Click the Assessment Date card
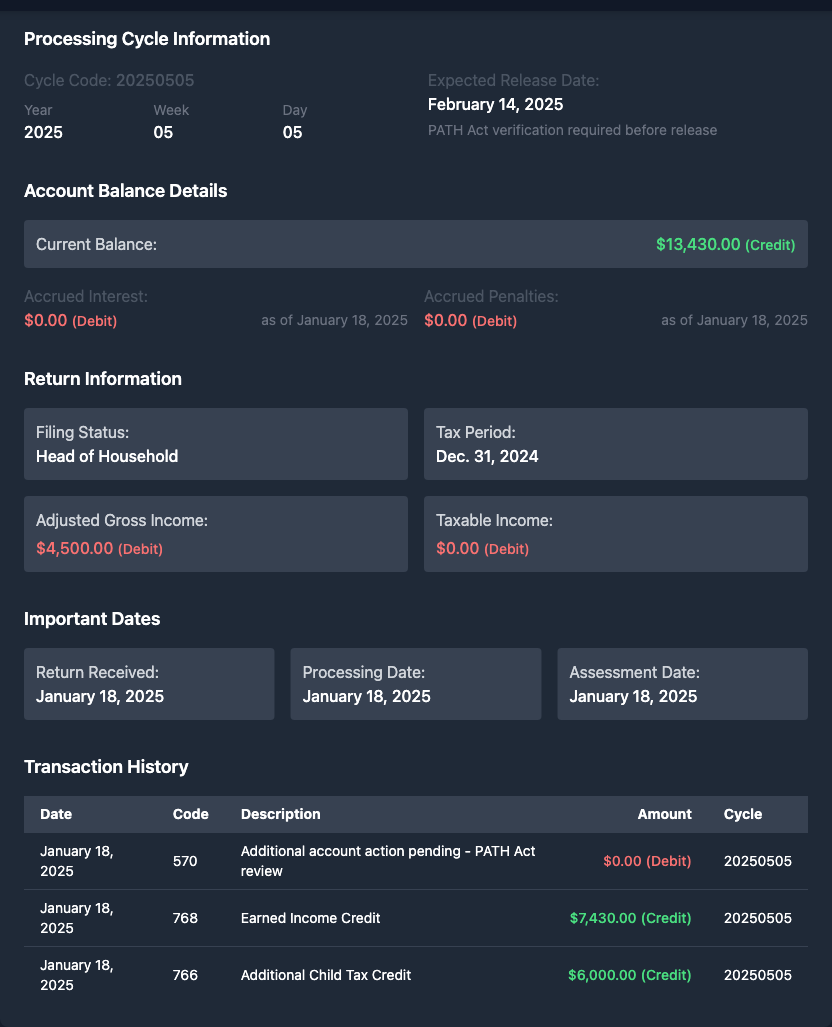This screenshot has width=832, height=1027. [682, 684]
